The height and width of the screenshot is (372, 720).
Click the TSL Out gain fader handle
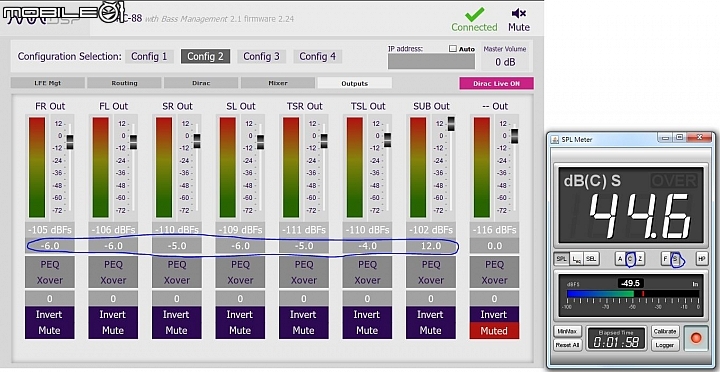coord(388,140)
